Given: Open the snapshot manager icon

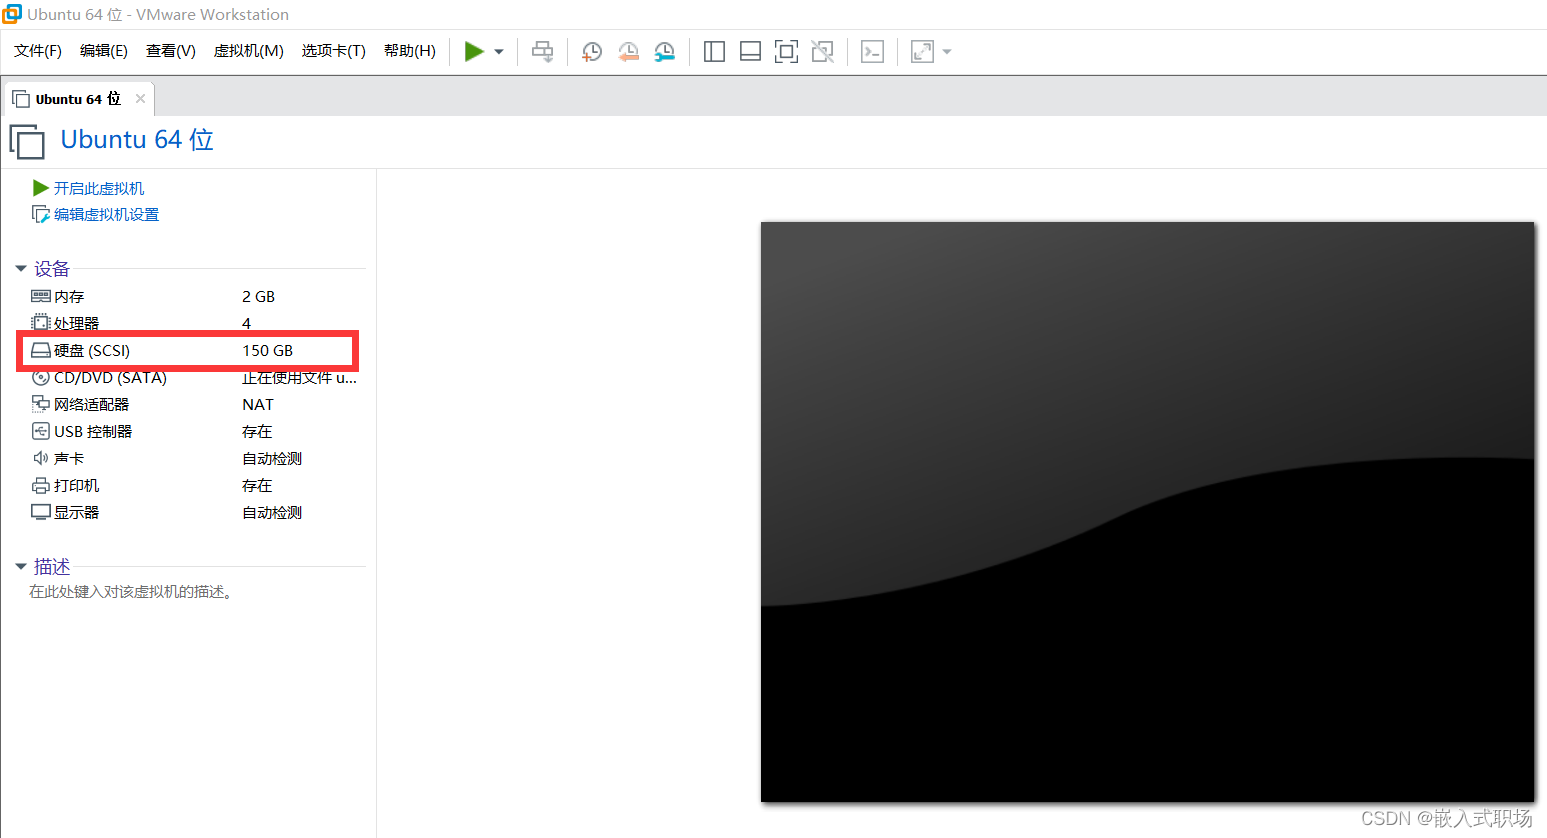Looking at the screenshot, I should pyautogui.click(x=664, y=51).
